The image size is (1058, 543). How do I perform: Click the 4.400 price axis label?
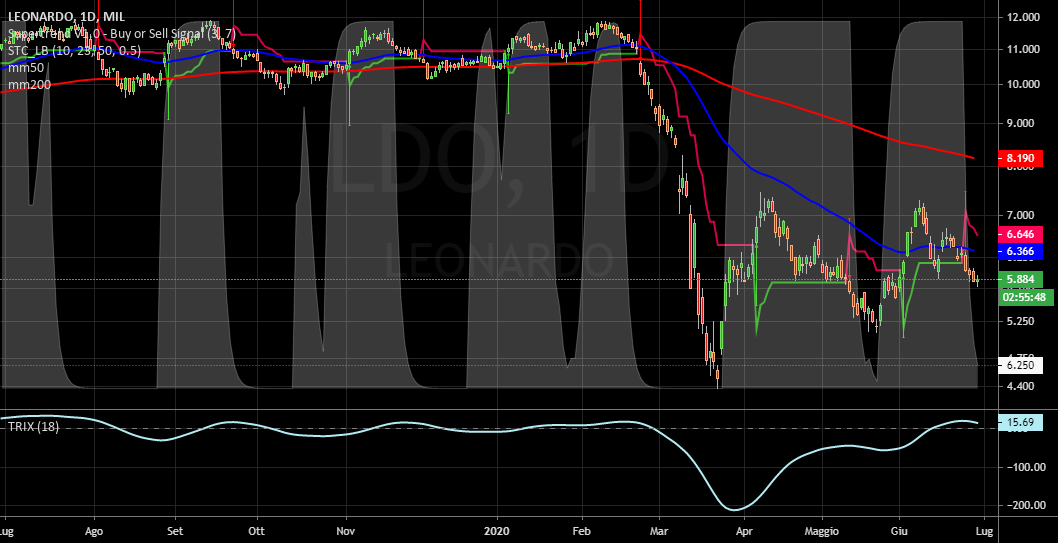pos(1022,387)
